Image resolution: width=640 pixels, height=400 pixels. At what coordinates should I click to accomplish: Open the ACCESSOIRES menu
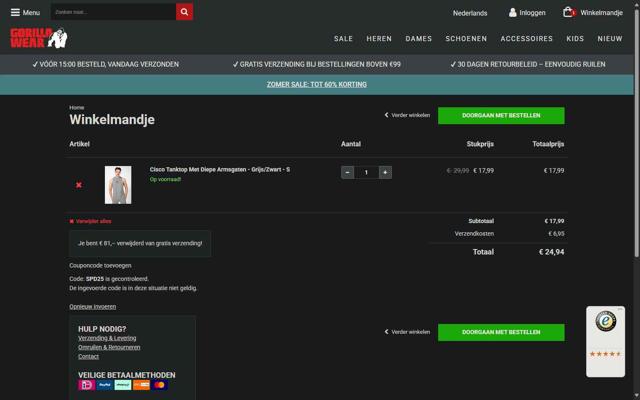pyautogui.click(x=527, y=39)
